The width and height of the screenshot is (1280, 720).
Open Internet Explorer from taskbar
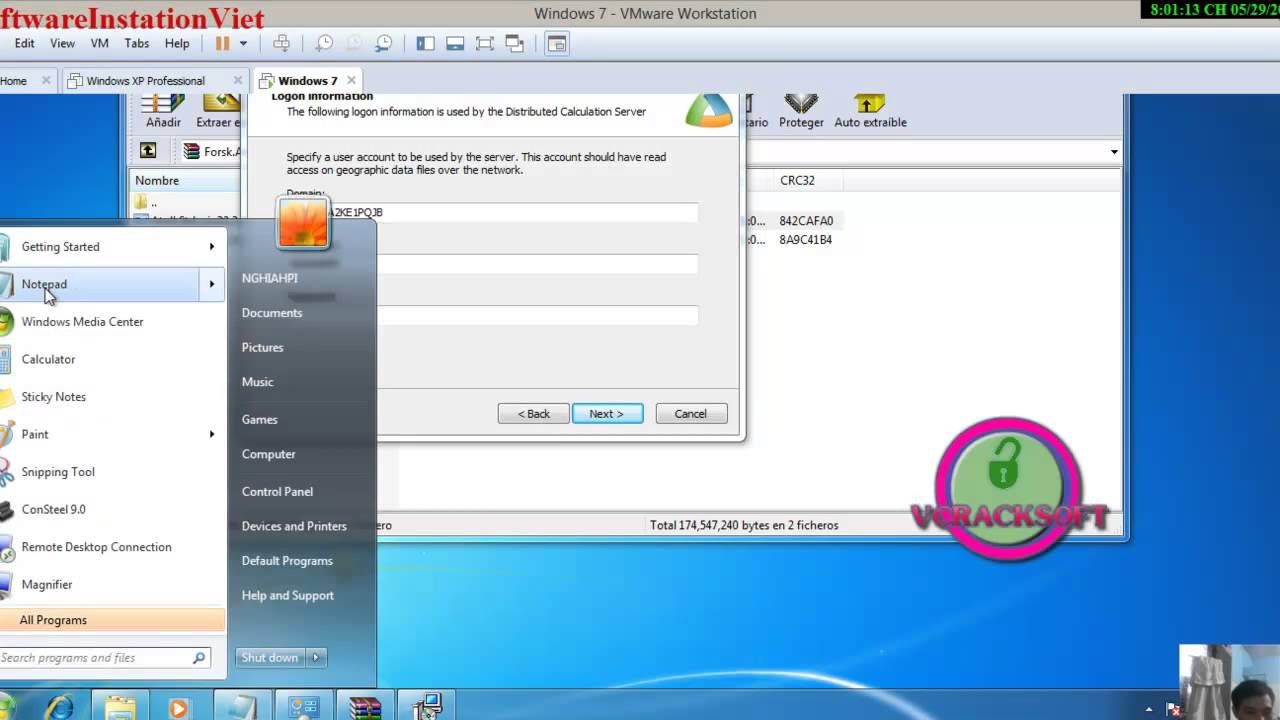pyautogui.click(x=59, y=708)
